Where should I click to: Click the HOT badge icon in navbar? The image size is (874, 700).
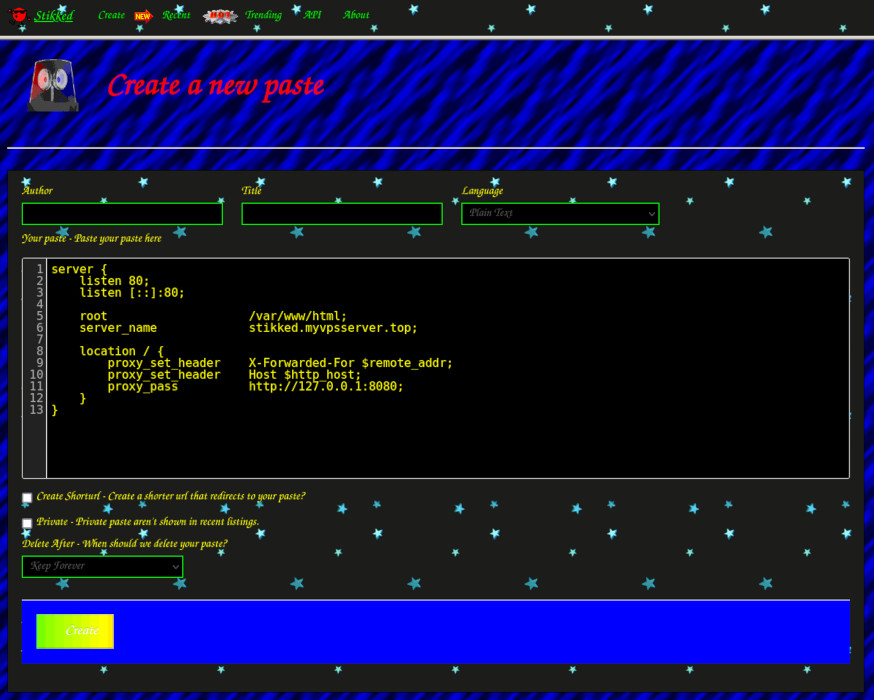click(x=219, y=15)
